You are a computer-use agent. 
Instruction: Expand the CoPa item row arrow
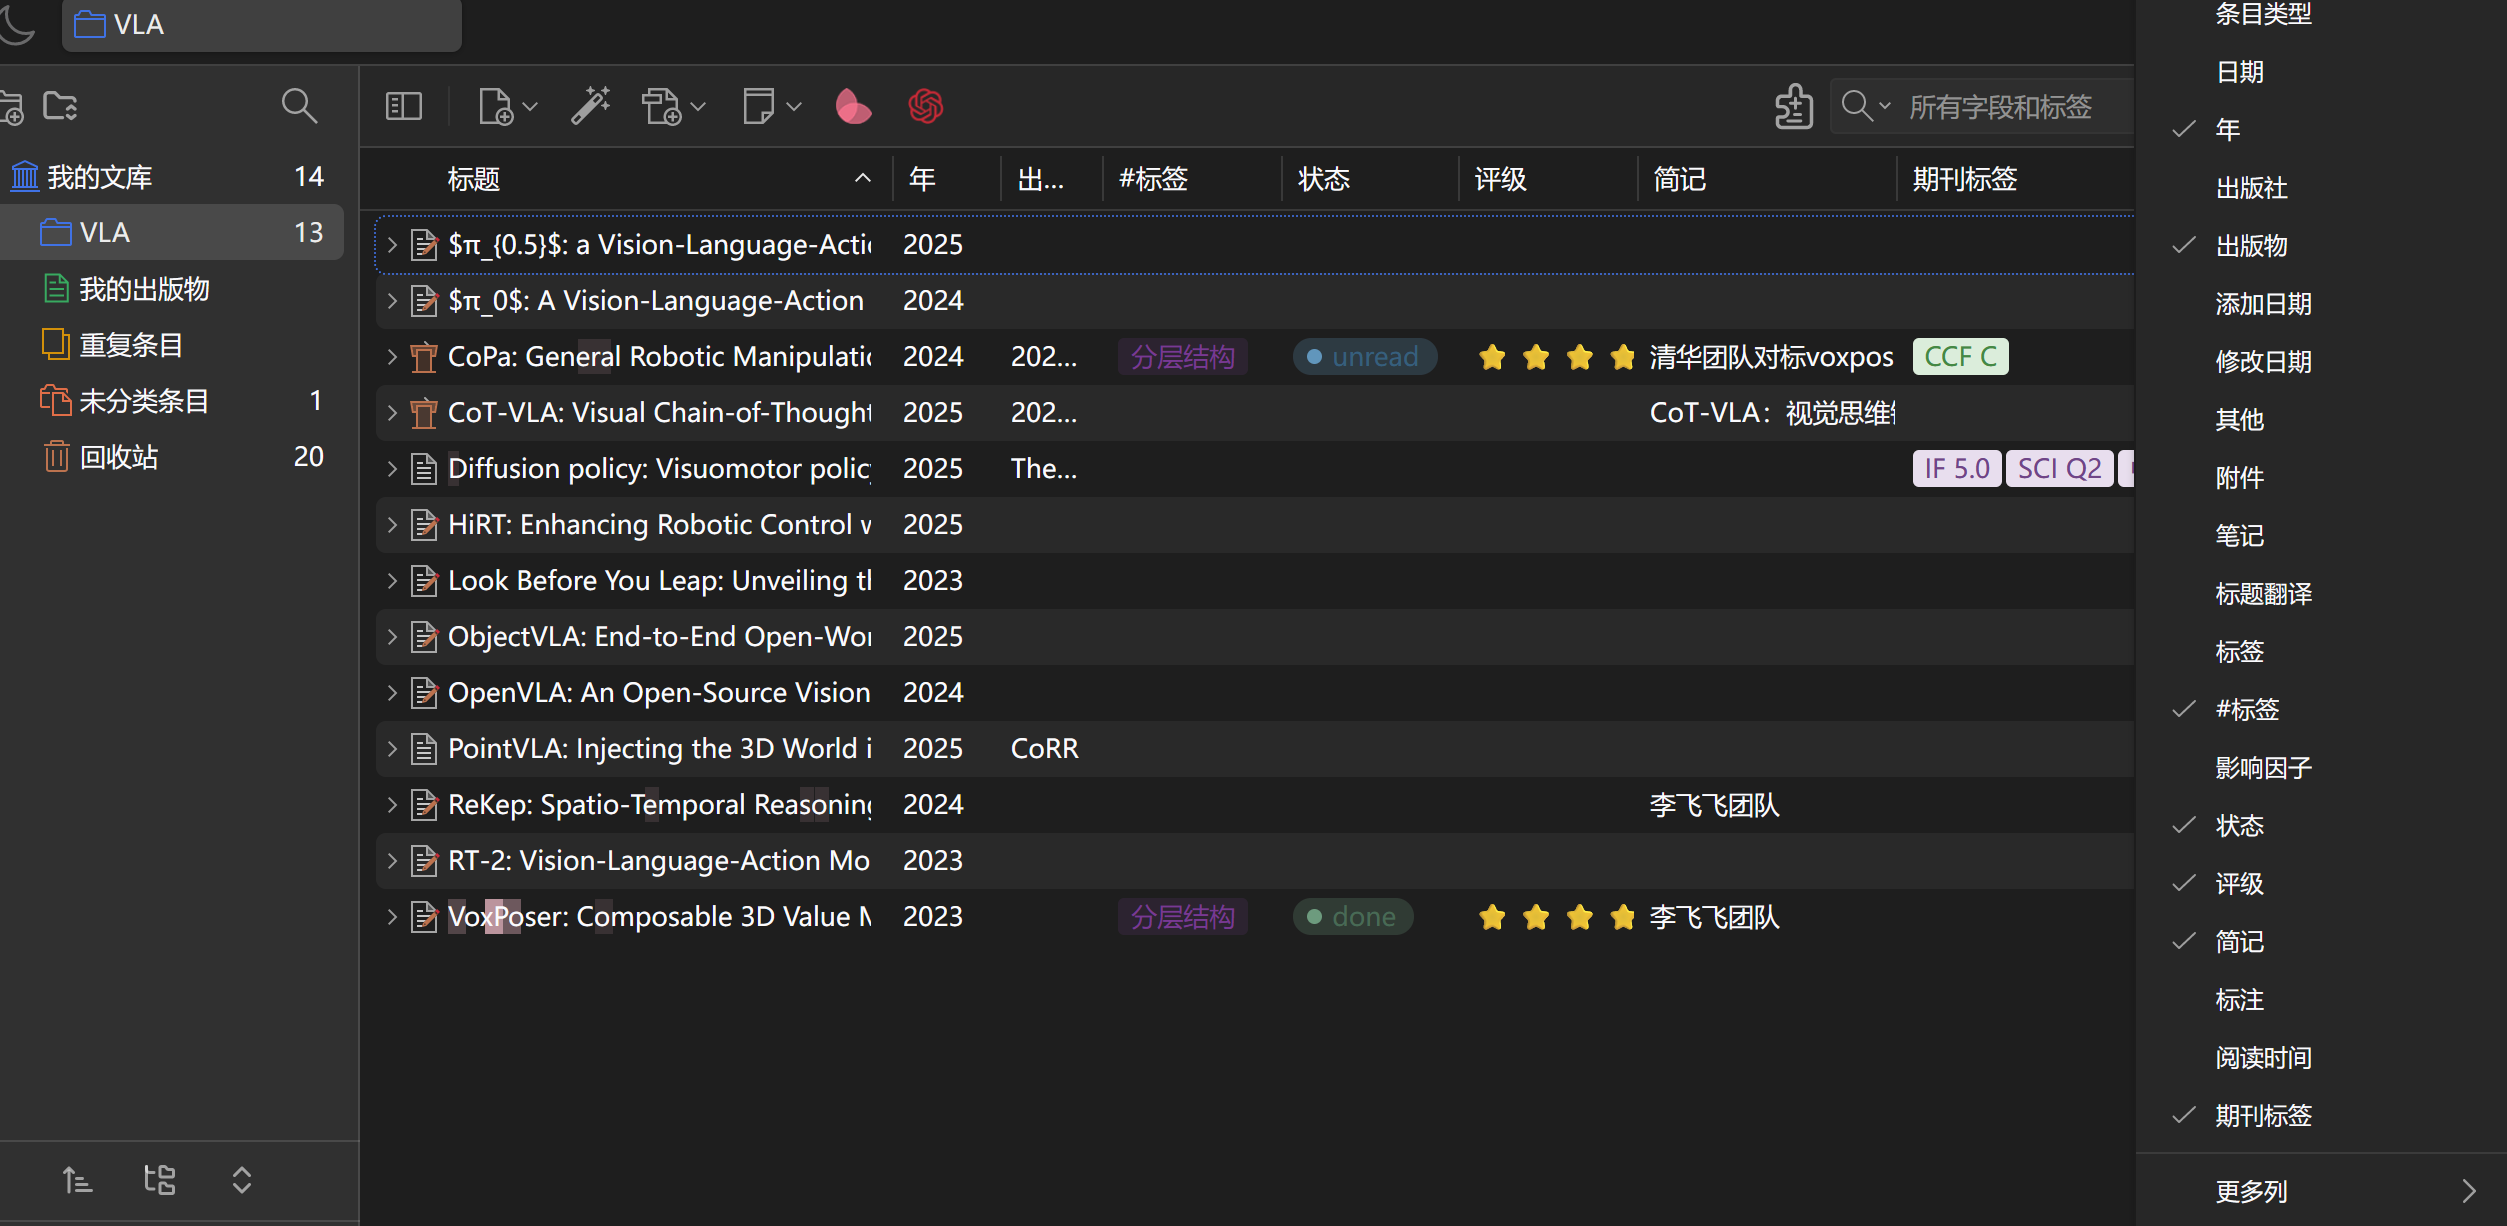(392, 357)
